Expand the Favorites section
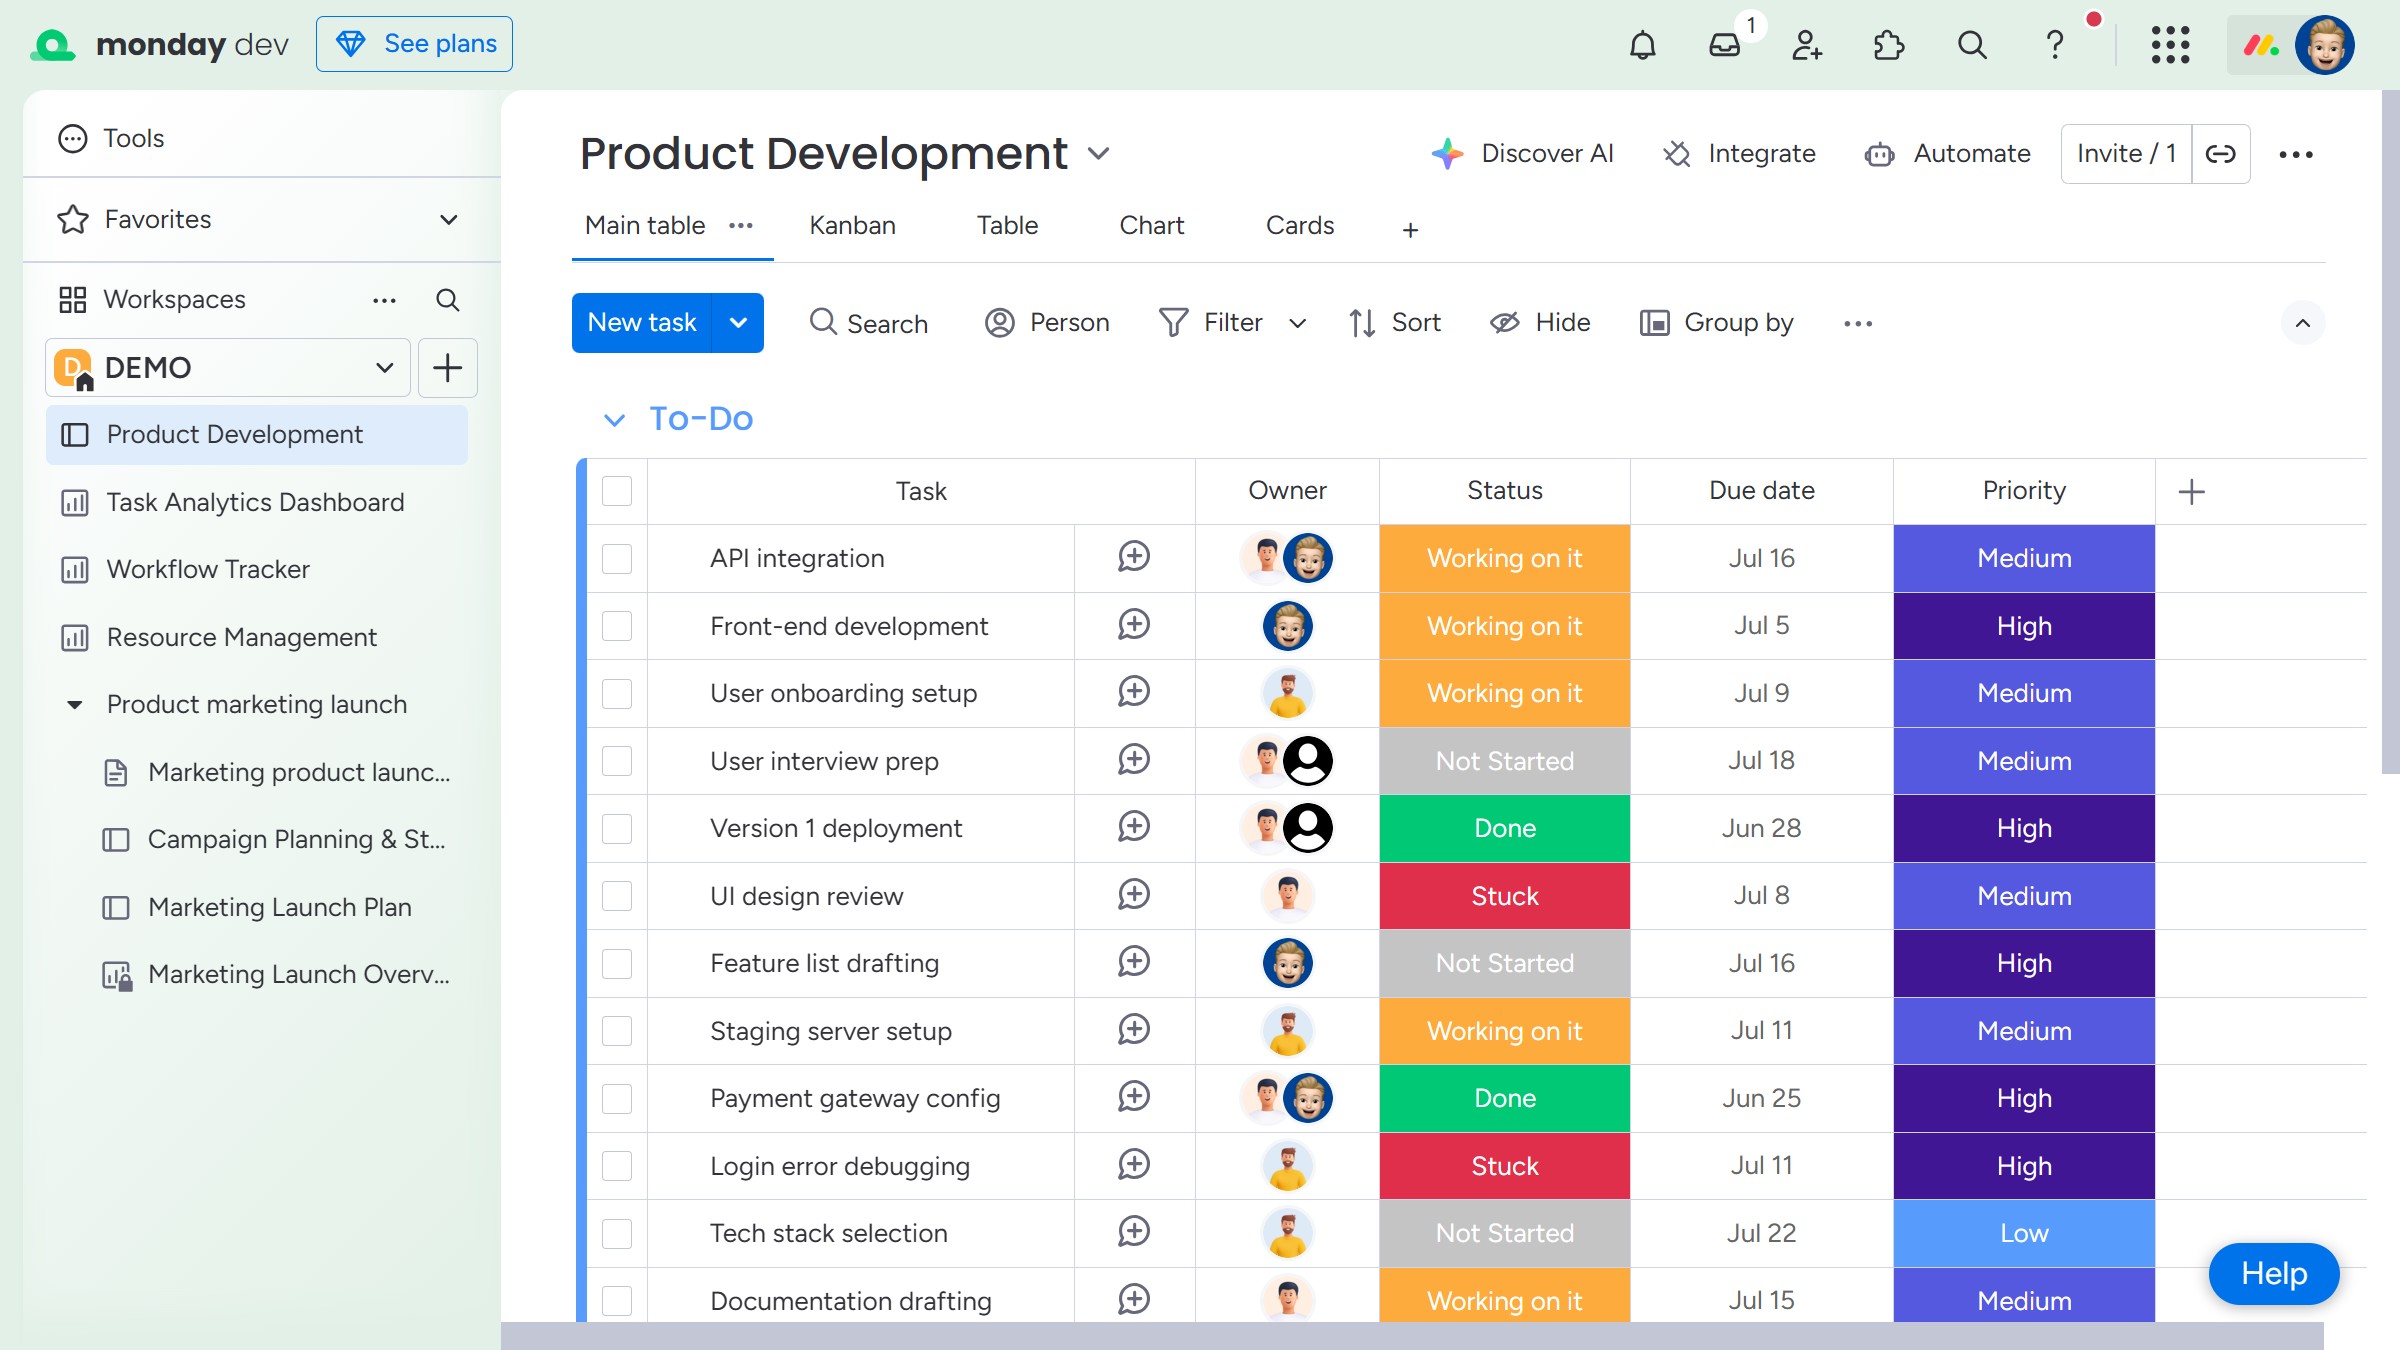 [449, 219]
